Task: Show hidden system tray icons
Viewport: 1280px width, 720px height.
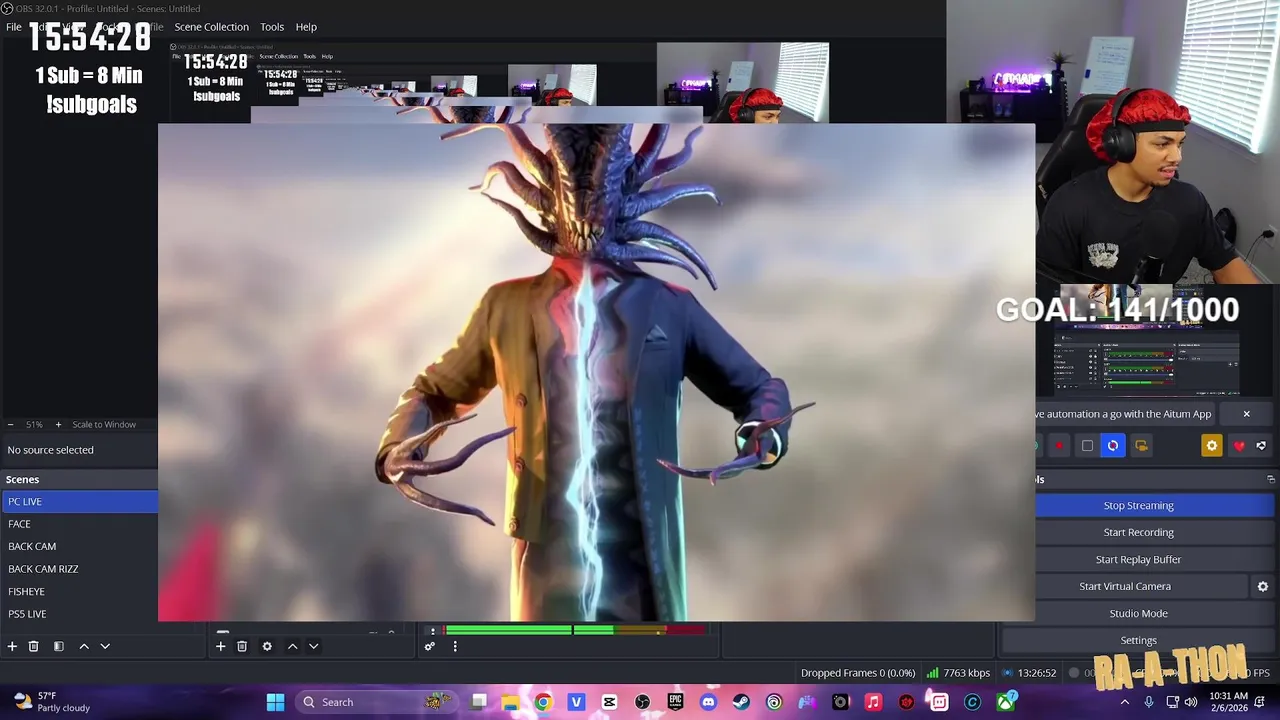Action: point(1125,702)
